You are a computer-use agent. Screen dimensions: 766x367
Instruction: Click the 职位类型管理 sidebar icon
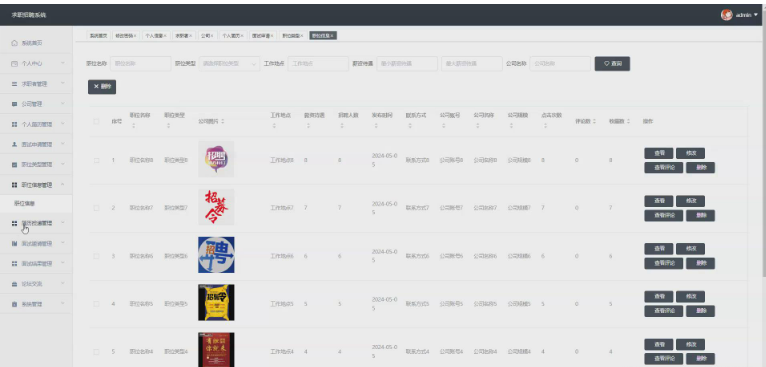point(15,165)
